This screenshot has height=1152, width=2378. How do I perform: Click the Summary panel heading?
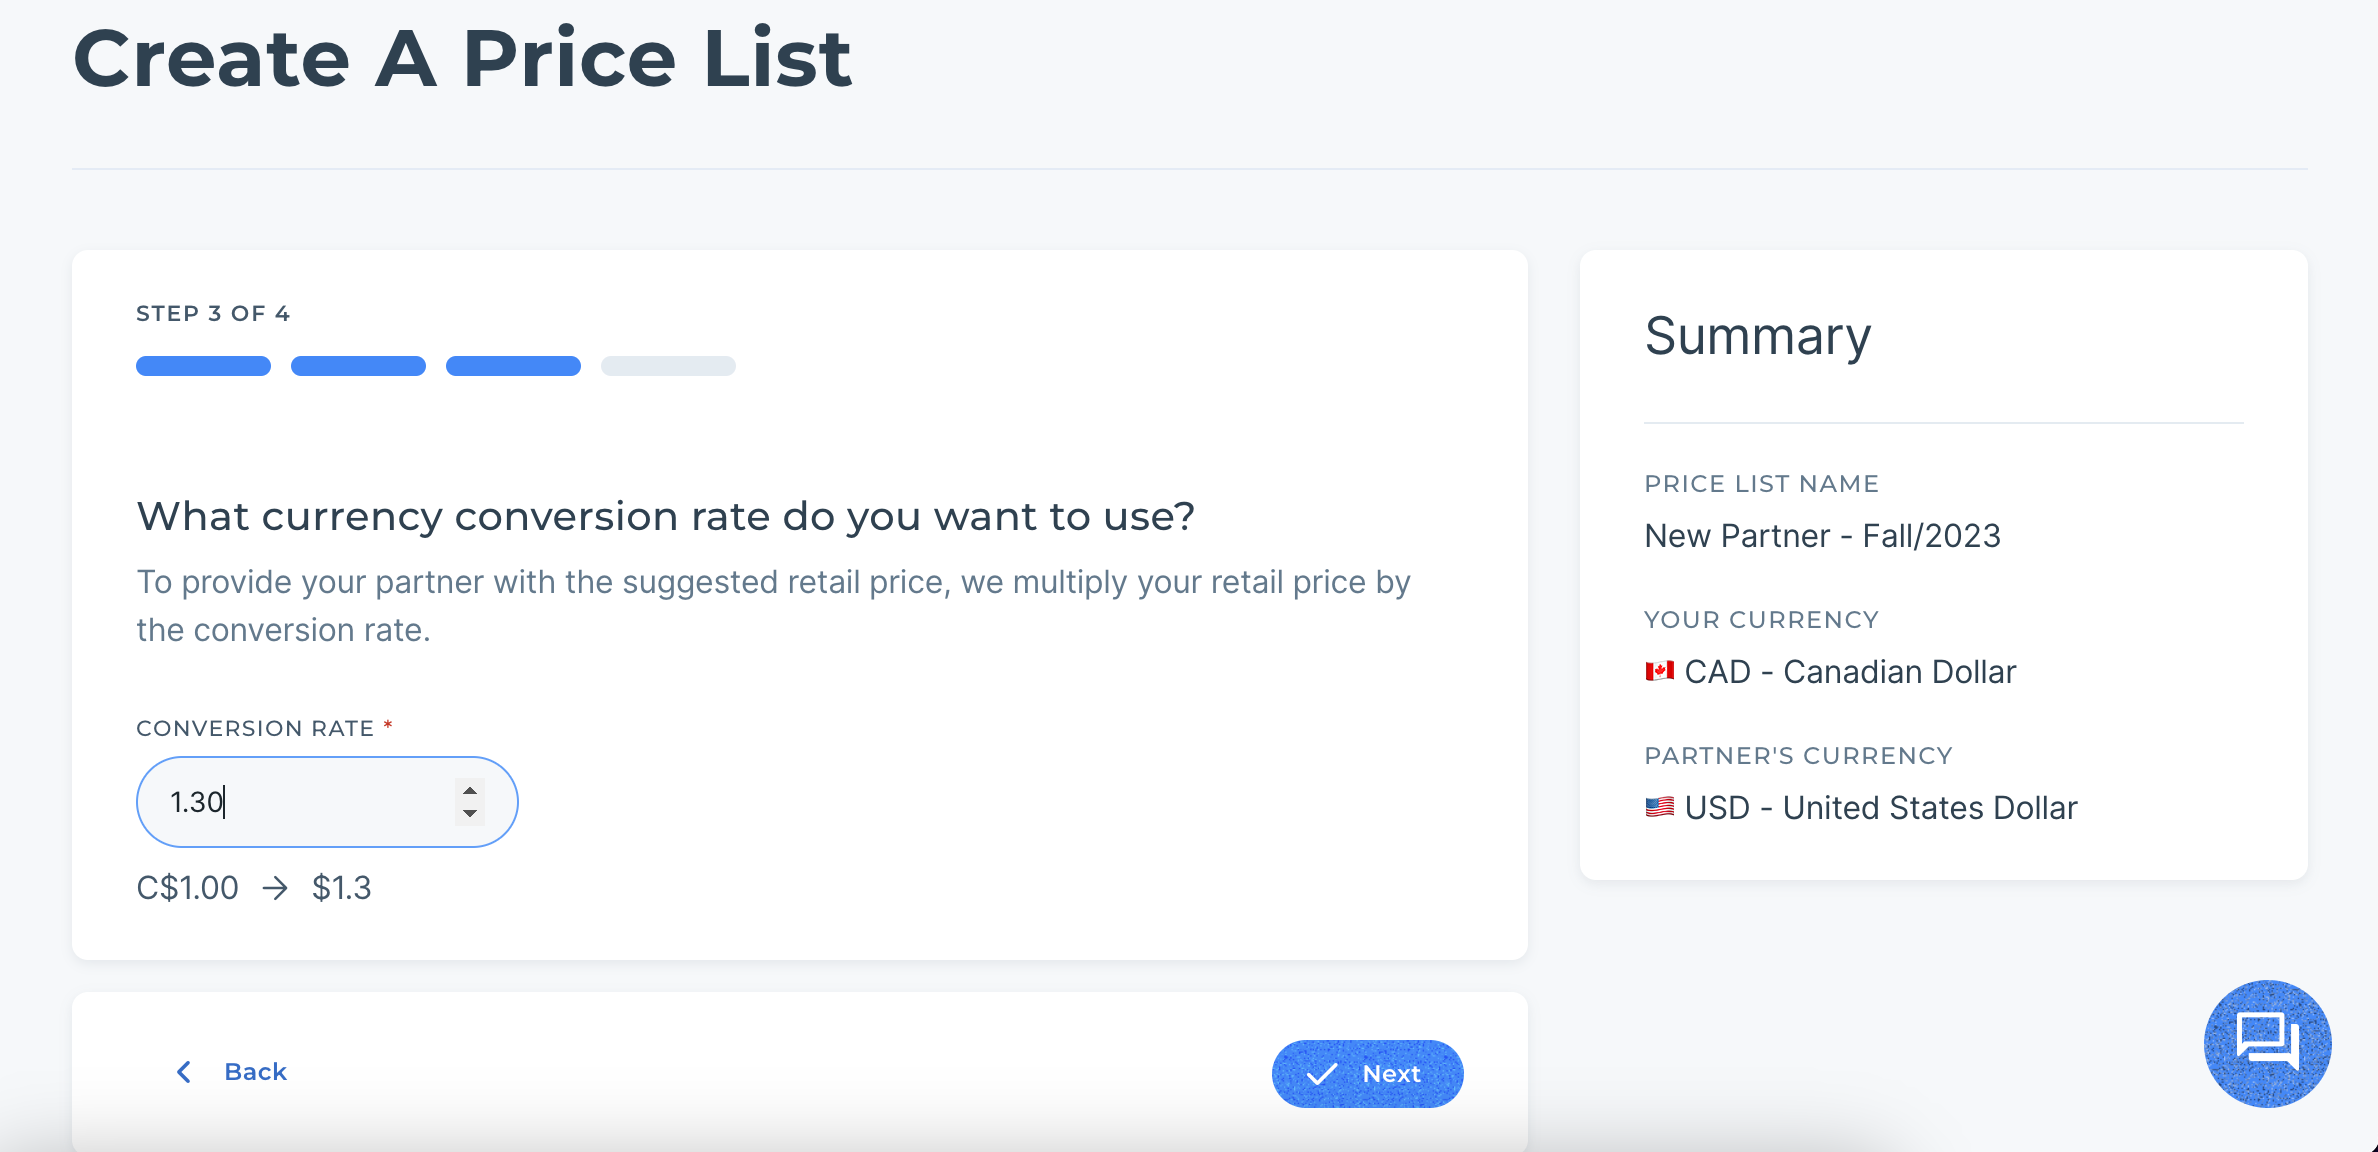(1757, 336)
